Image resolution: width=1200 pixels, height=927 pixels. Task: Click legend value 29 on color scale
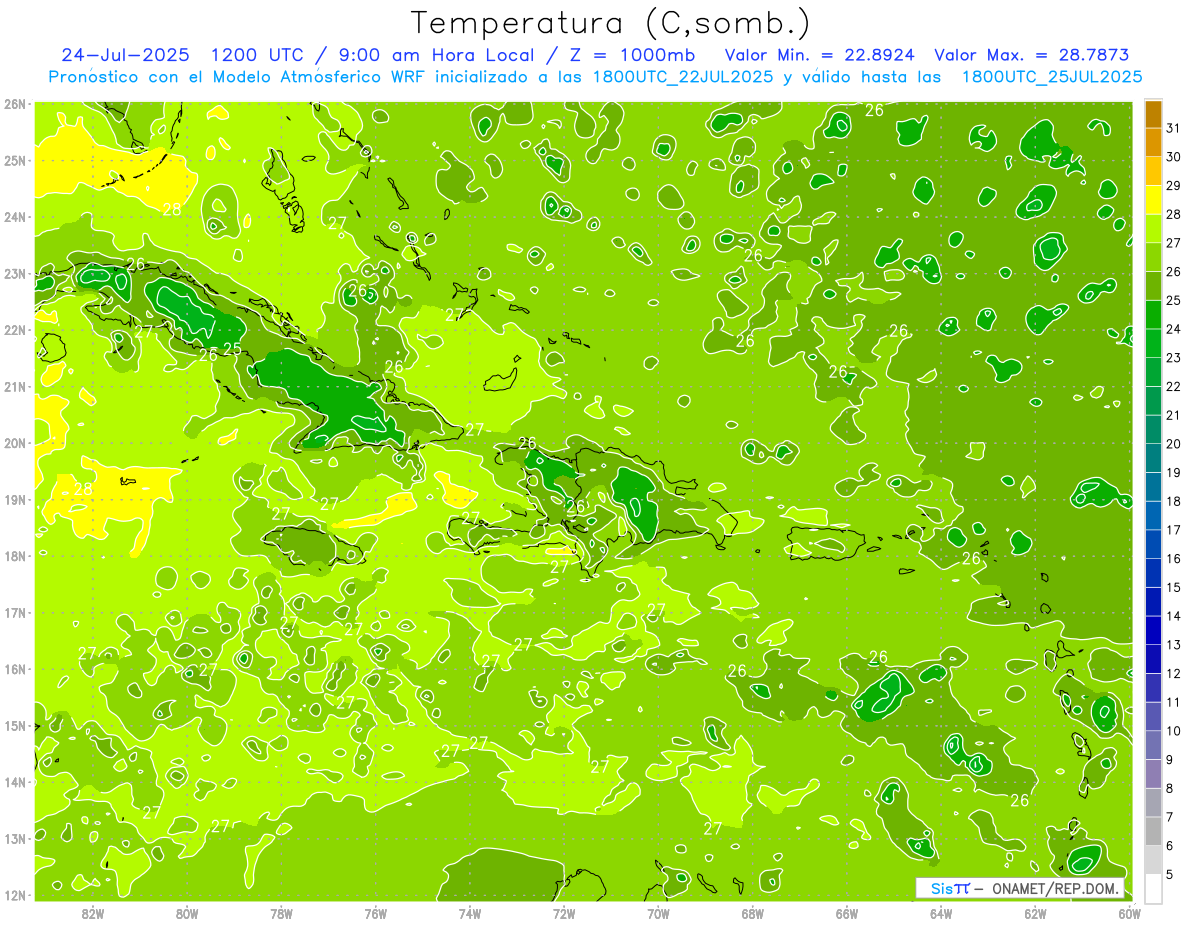pos(1174,186)
